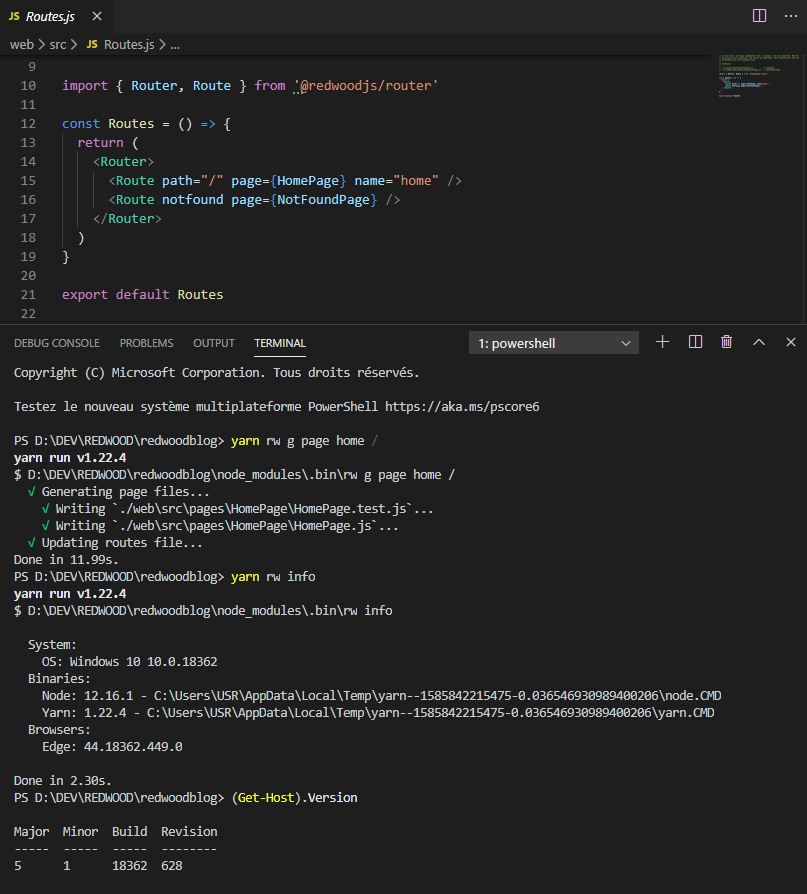Switch to the PROBLEMS tab
The image size is (807, 894).
click(146, 342)
